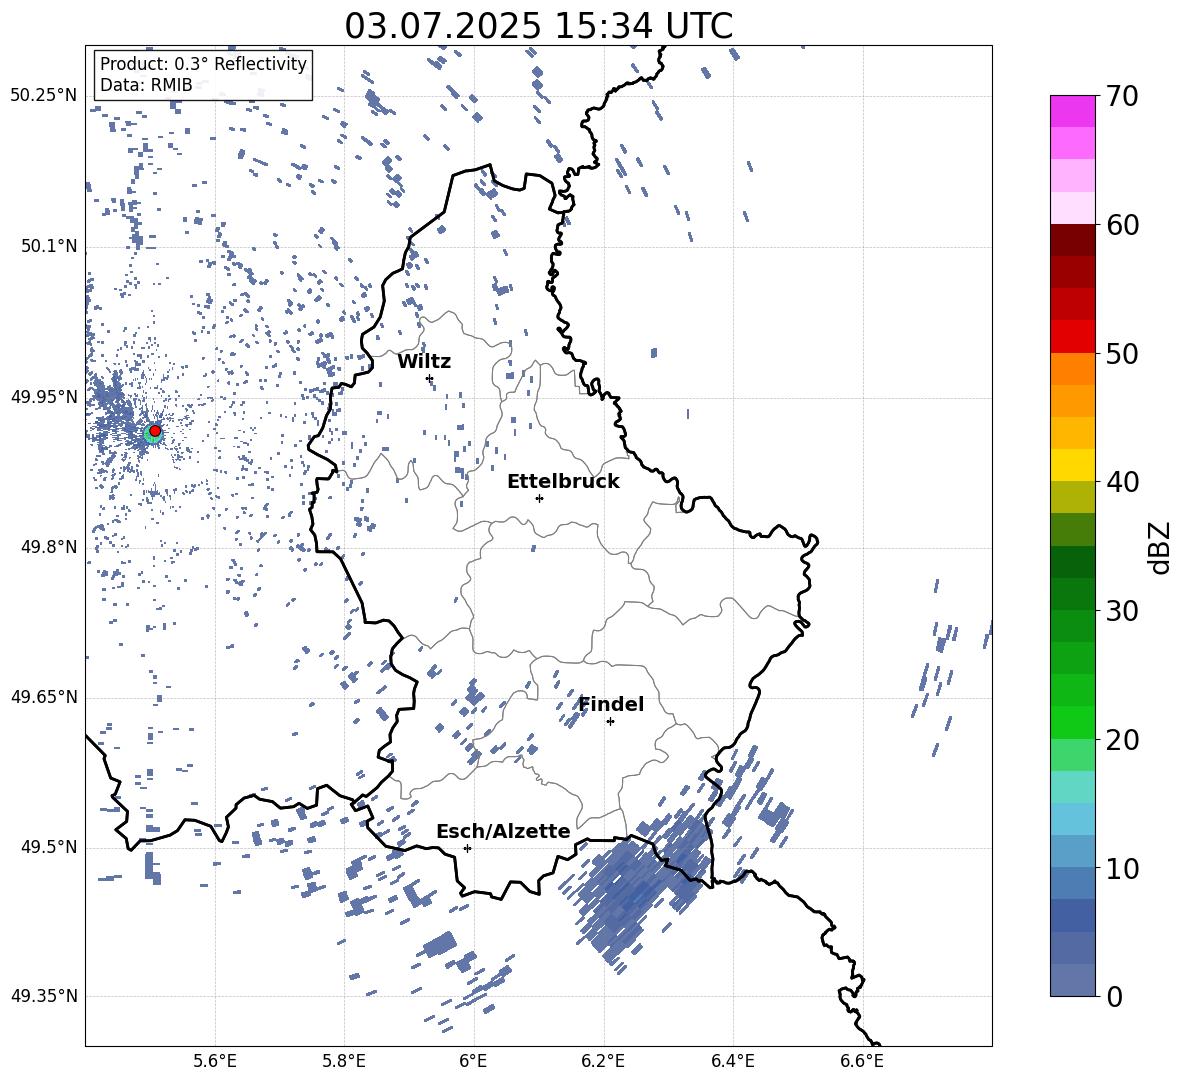This screenshot has width=1184, height=1081.
Task: Click the red radar site marker
Action: click(x=155, y=431)
